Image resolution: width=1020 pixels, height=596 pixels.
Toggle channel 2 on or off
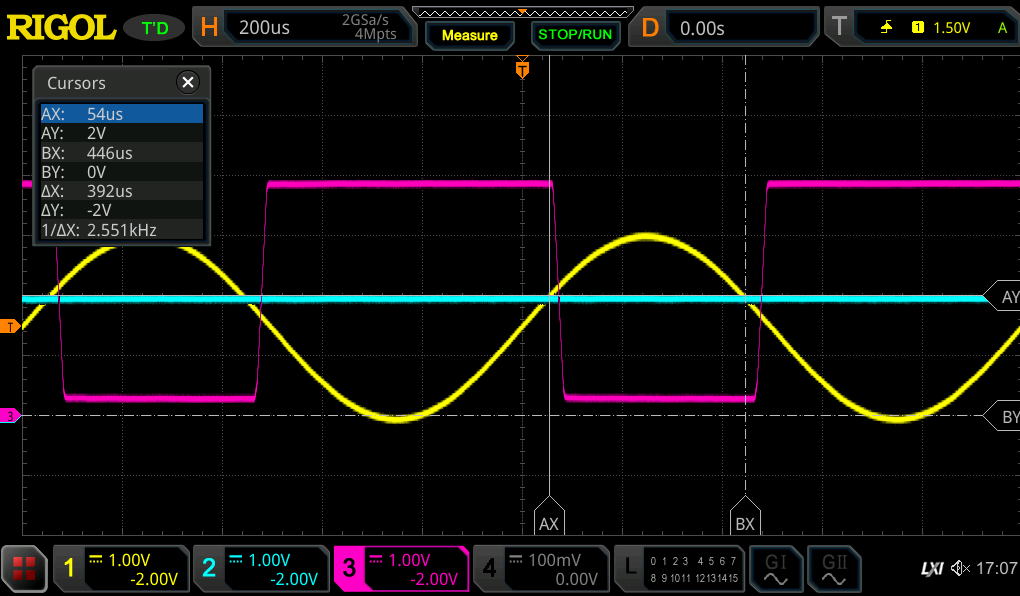point(209,568)
